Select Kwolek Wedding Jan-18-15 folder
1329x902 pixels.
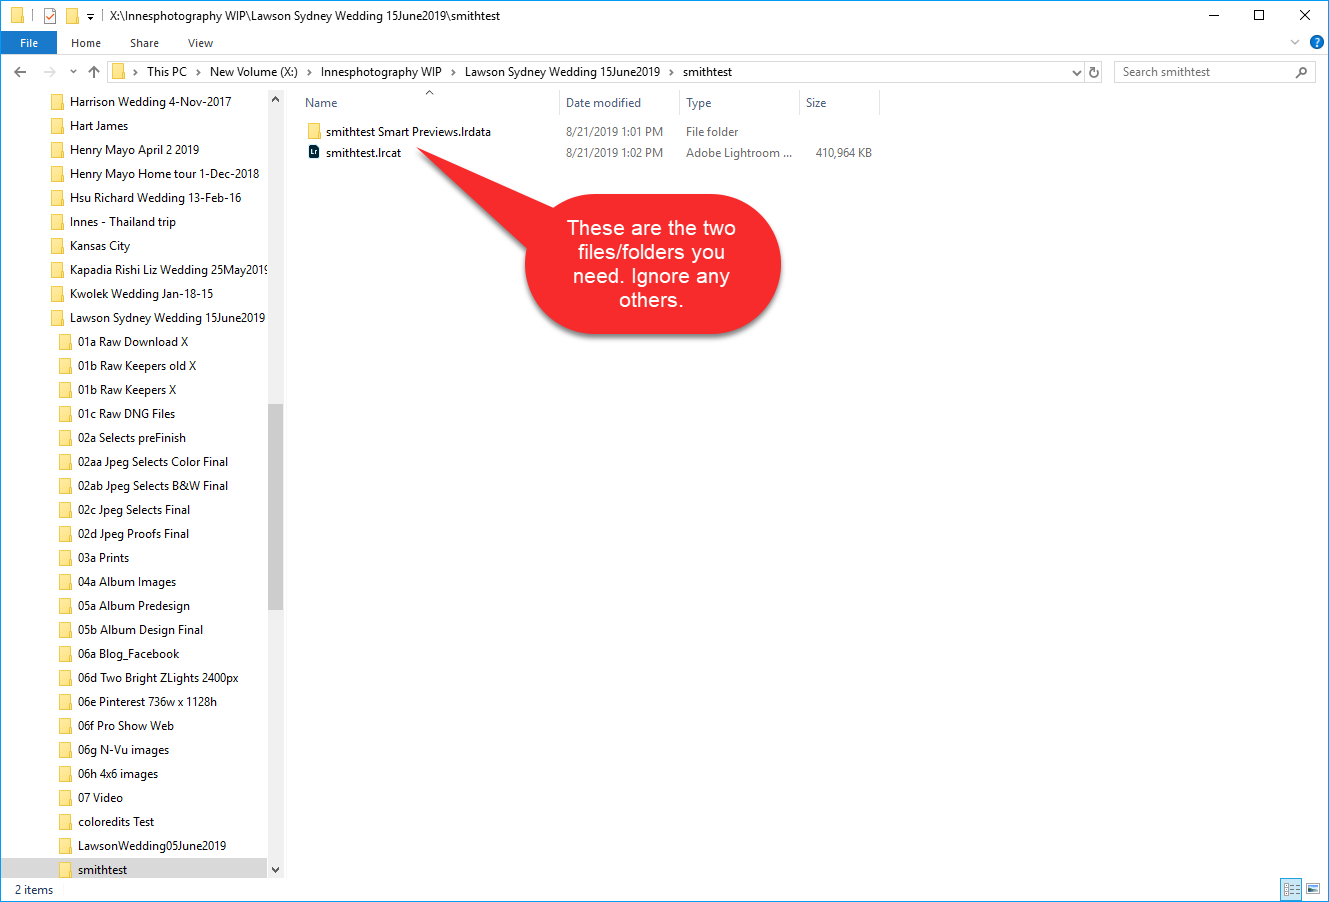tap(141, 294)
